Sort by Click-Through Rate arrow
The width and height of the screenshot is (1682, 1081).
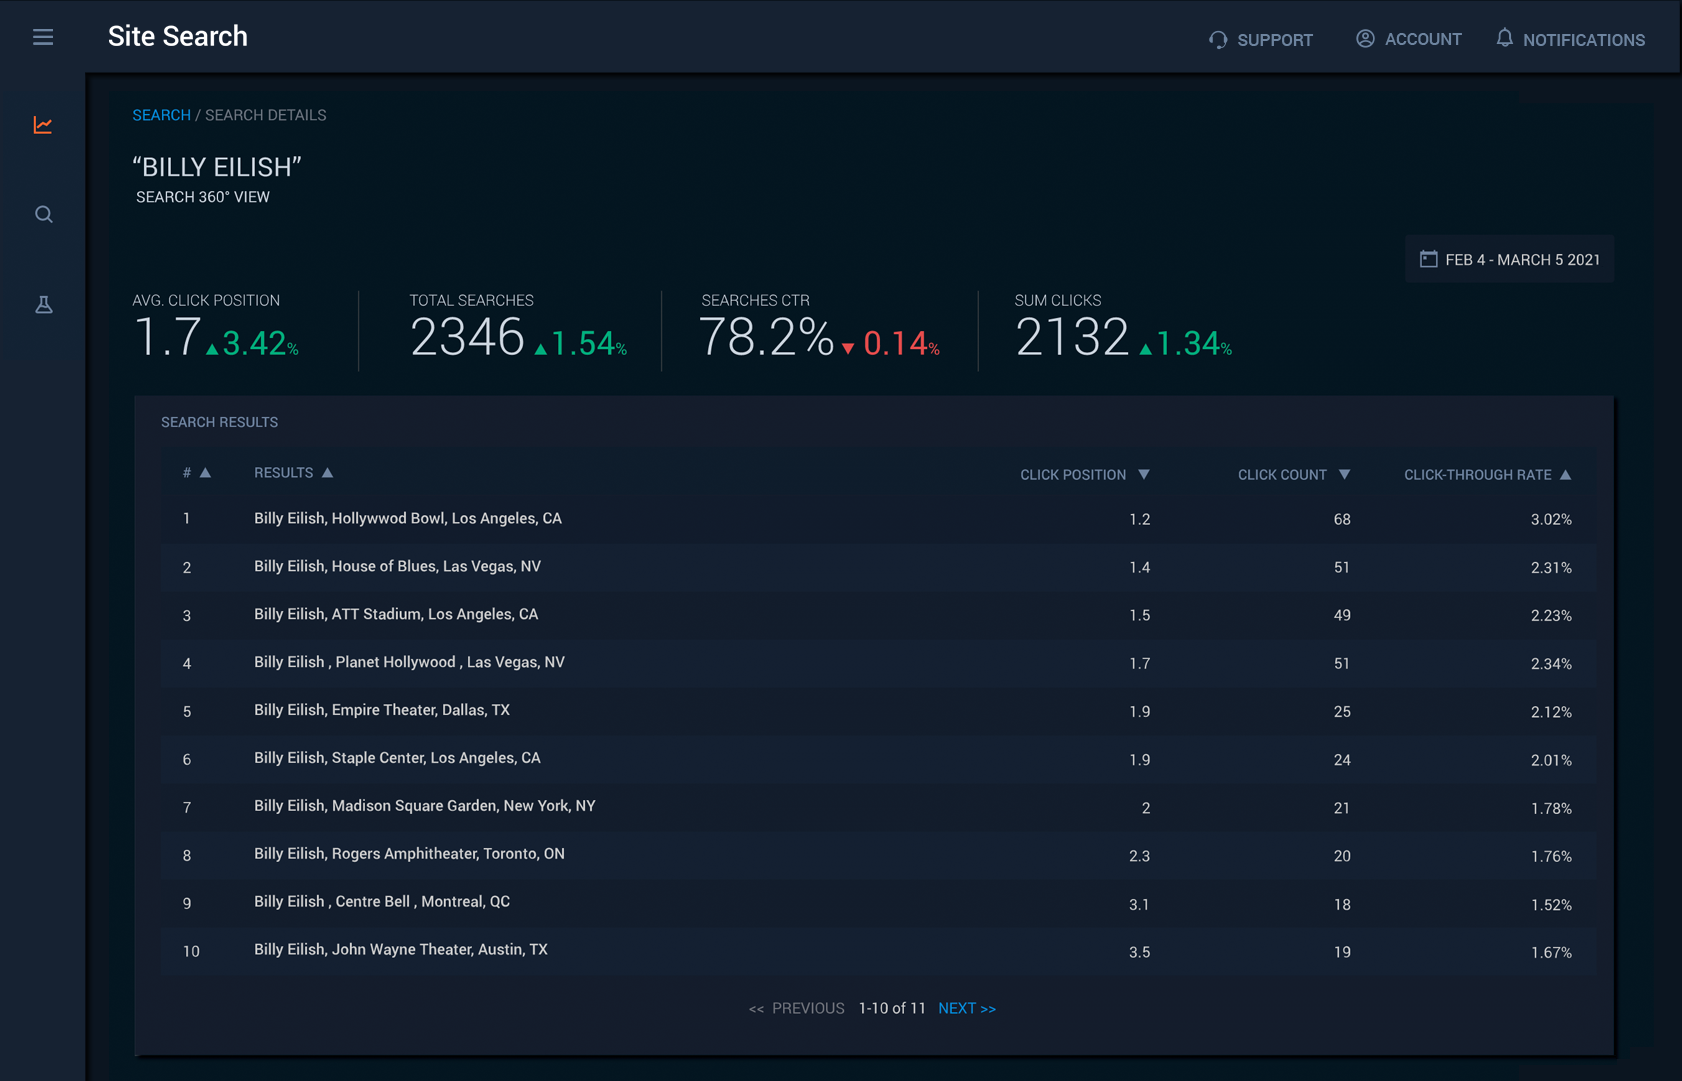click(x=1565, y=474)
